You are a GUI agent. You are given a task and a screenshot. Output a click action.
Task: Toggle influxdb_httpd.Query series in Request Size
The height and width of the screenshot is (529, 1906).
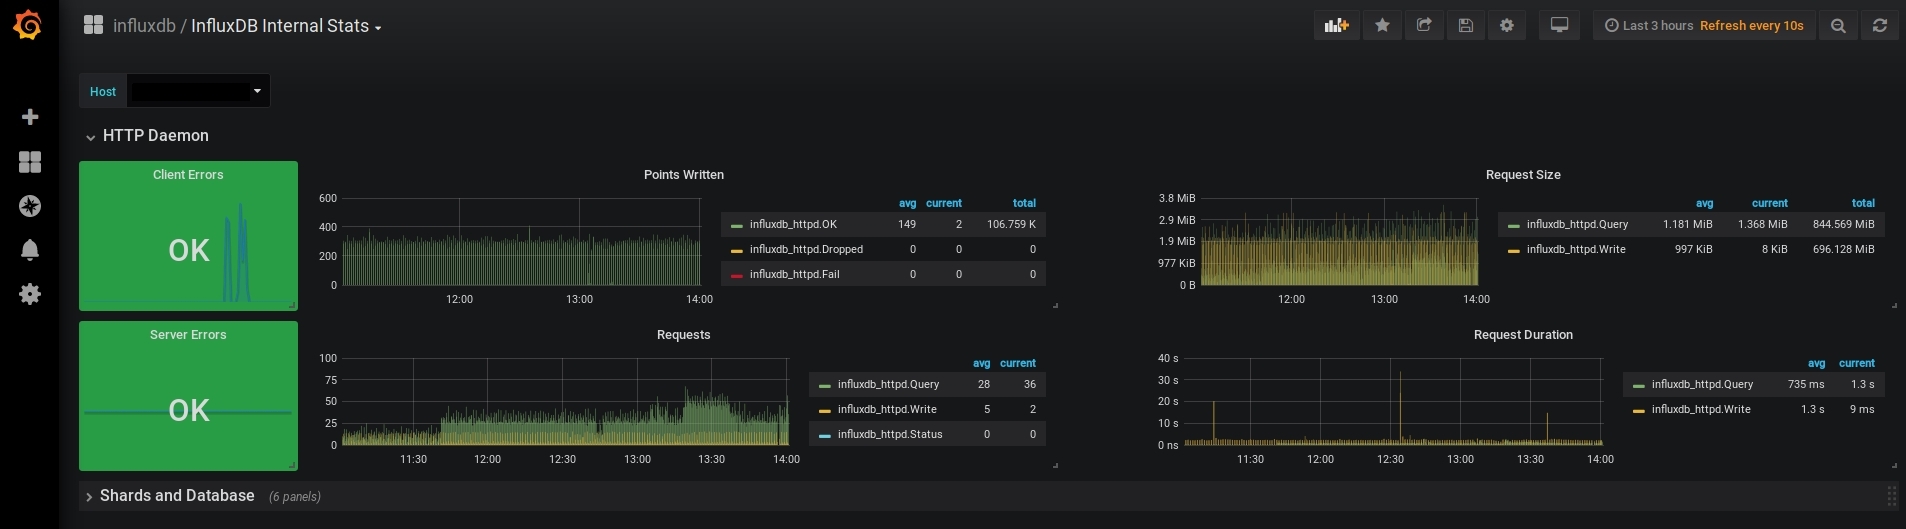1577,224
